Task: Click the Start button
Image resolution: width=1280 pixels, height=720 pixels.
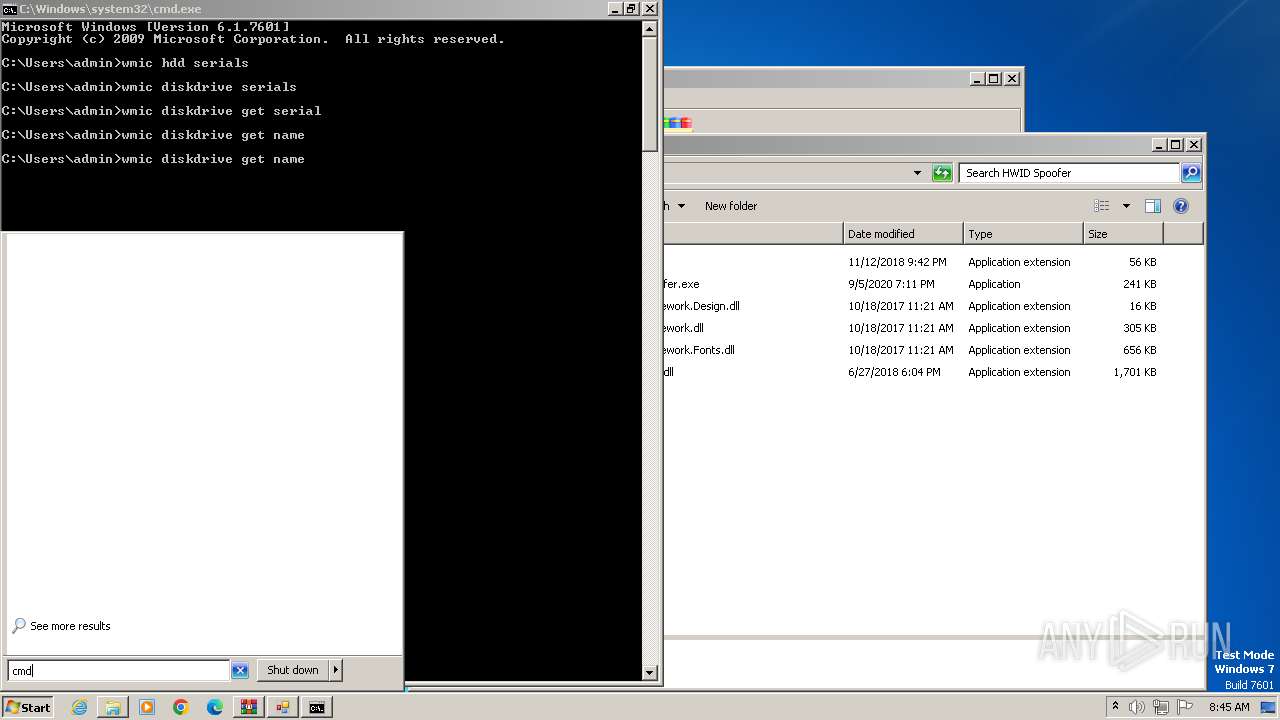Action: pyautogui.click(x=28, y=707)
